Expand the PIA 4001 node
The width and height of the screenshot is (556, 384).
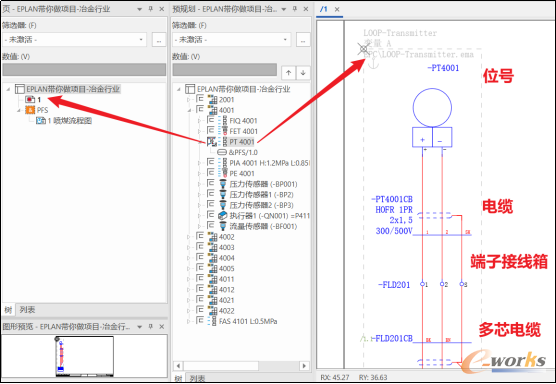(x=199, y=163)
